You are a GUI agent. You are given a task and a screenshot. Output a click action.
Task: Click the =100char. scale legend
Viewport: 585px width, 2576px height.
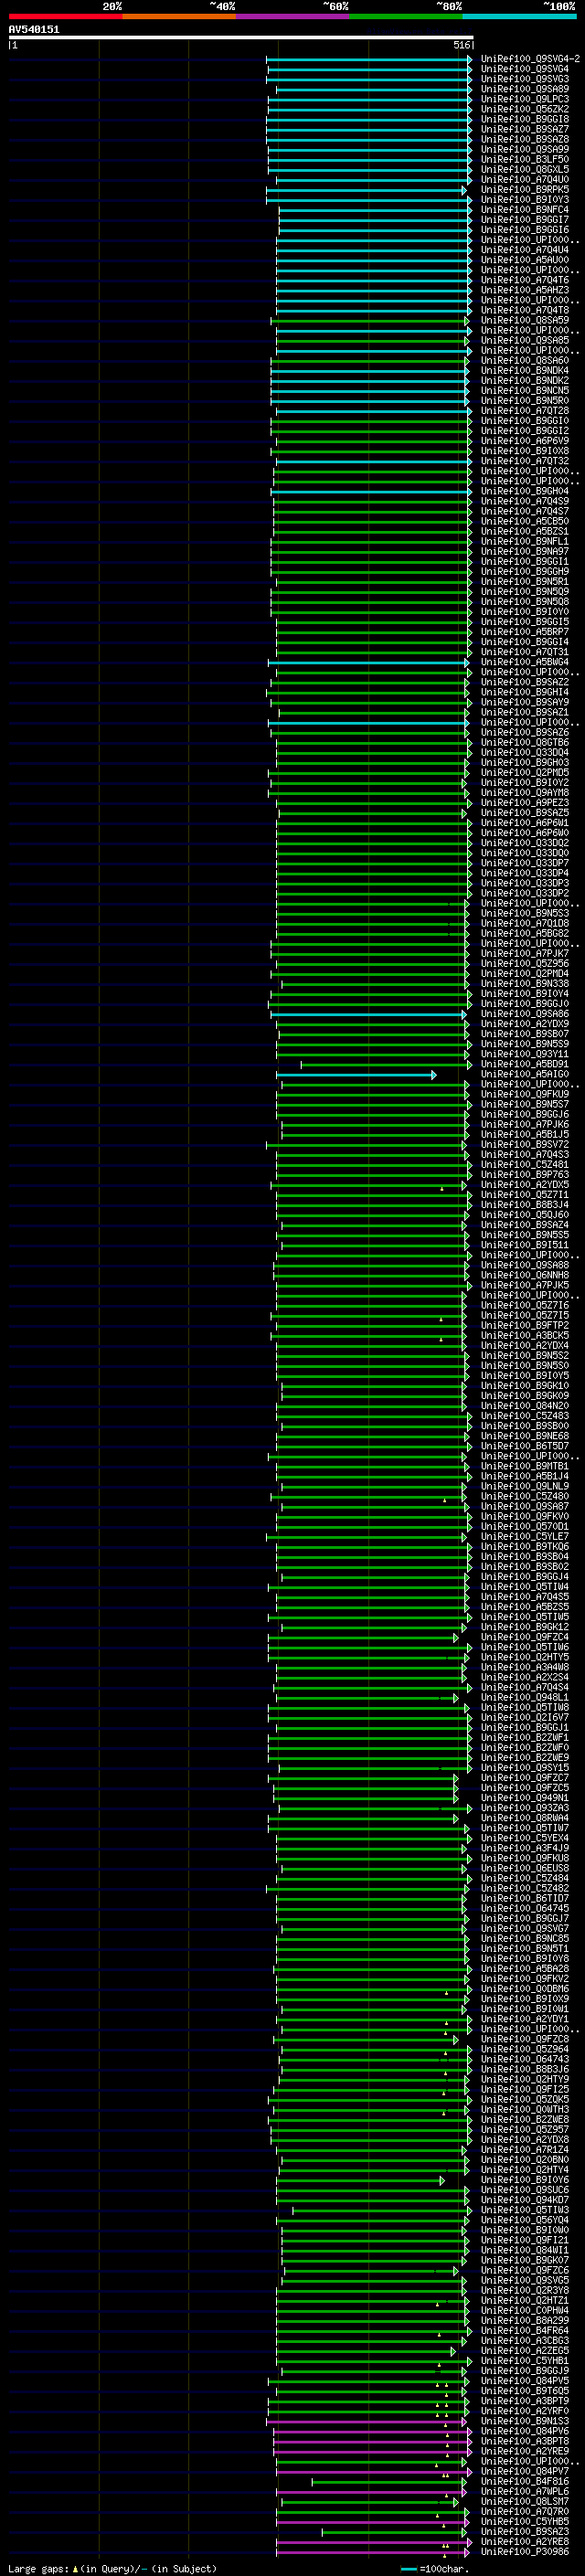(x=434, y=2568)
